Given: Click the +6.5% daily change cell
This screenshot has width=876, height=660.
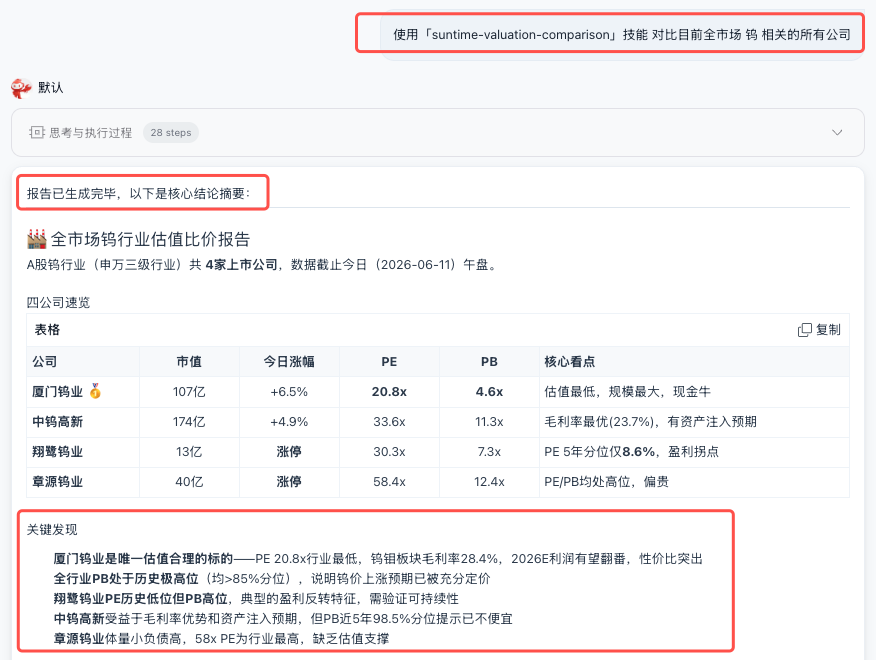Looking at the screenshot, I should (x=289, y=392).
